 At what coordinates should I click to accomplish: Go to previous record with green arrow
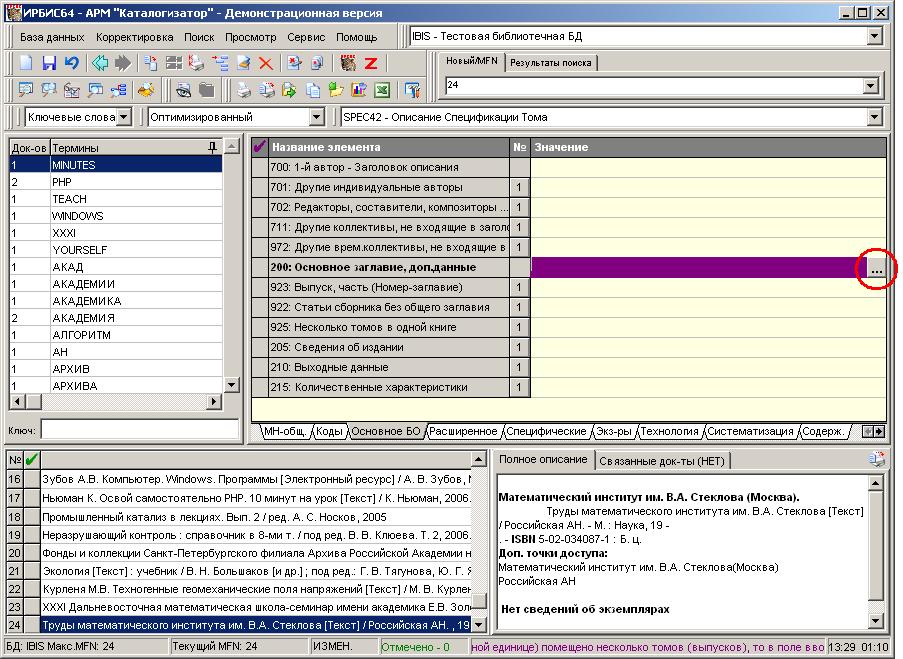point(100,63)
